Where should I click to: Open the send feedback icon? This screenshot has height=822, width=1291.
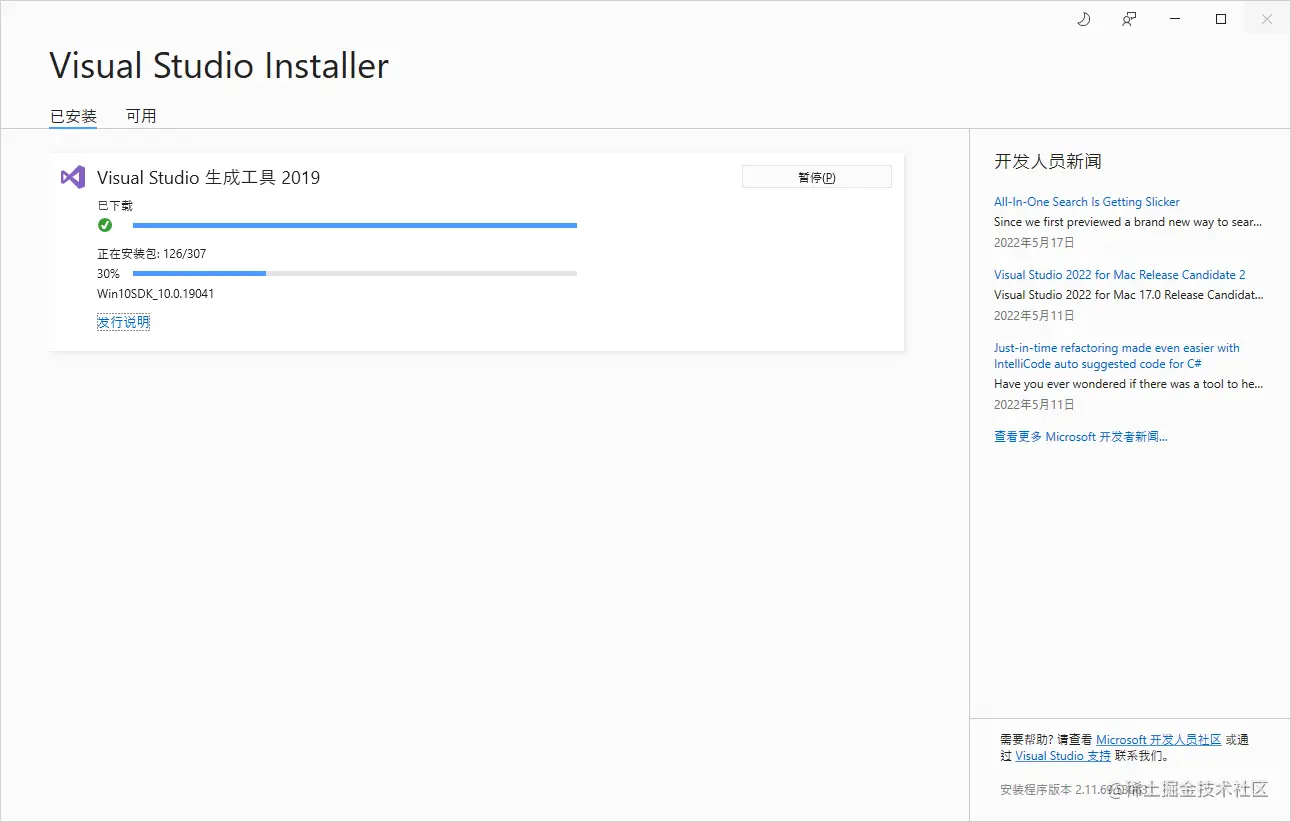click(1128, 18)
